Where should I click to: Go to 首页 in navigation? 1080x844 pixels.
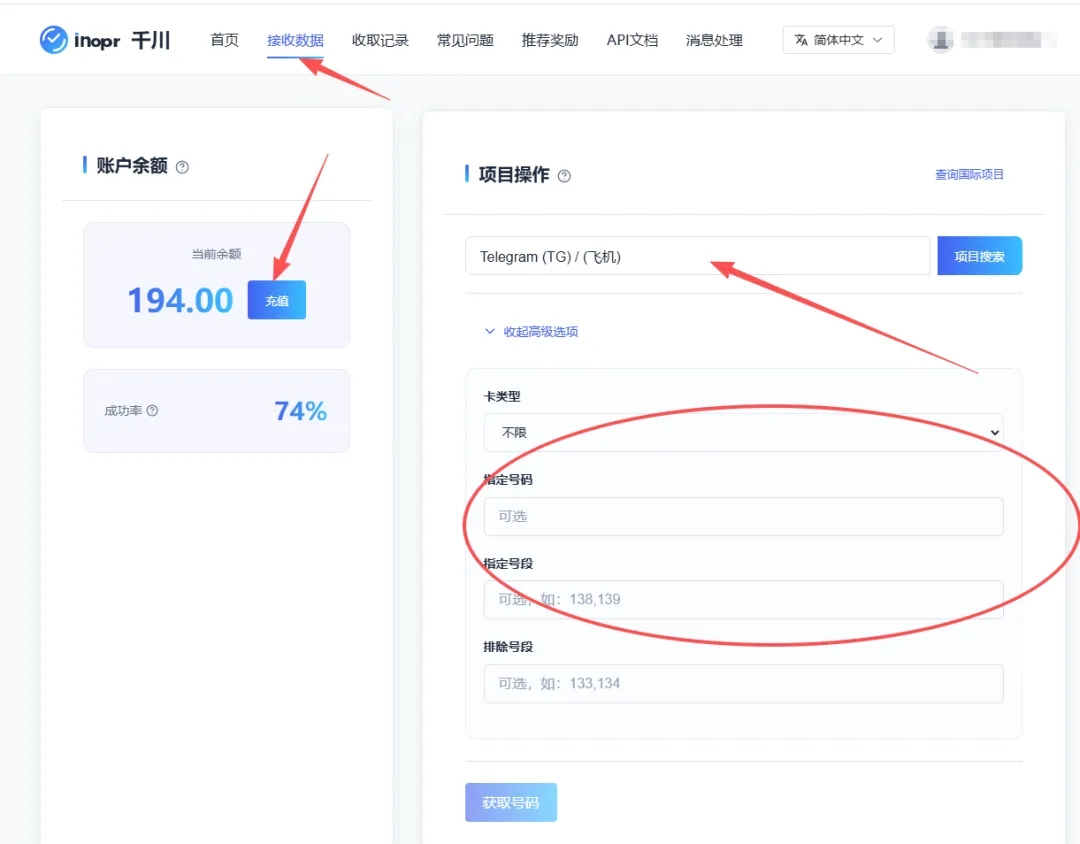pyautogui.click(x=225, y=40)
